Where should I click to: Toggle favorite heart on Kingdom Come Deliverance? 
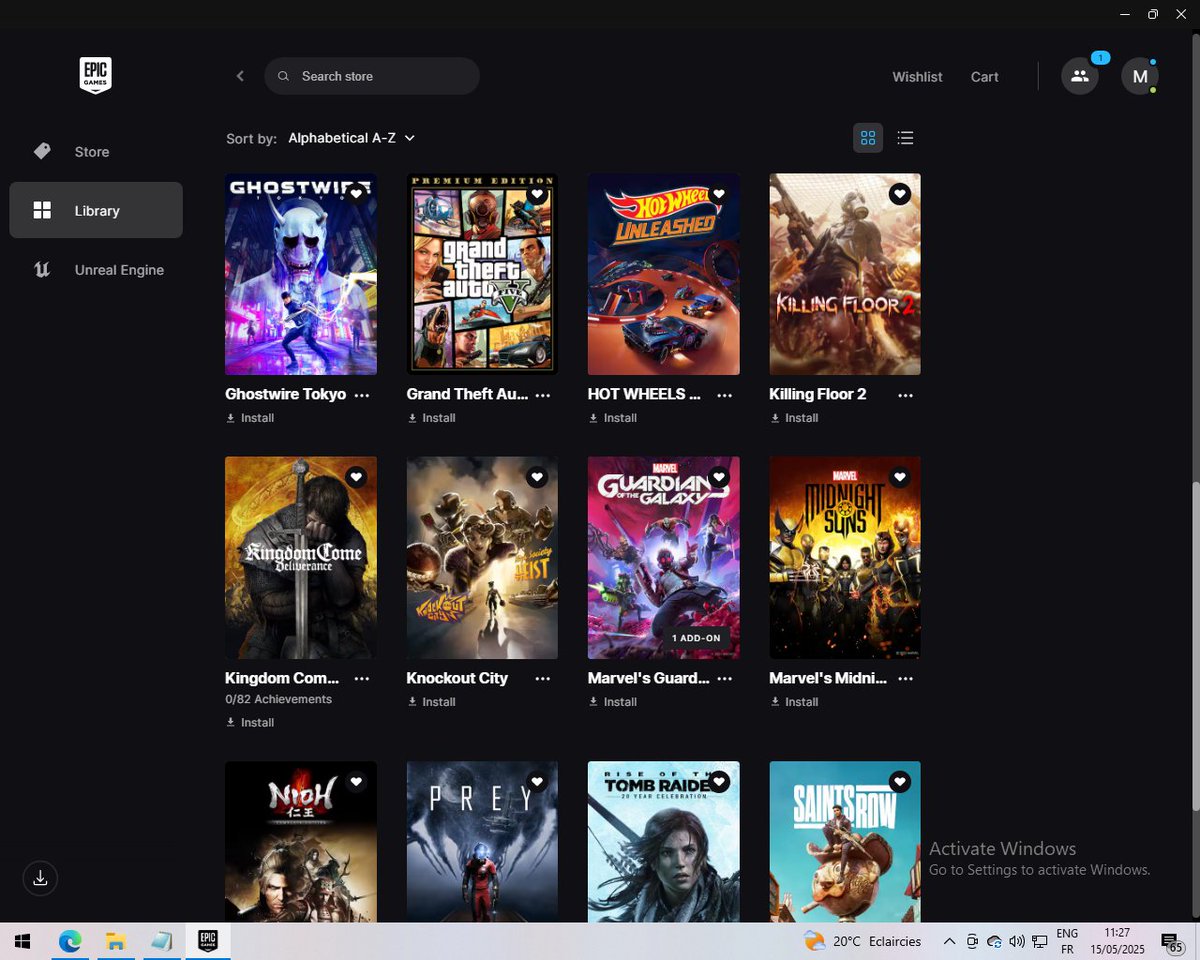click(356, 478)
